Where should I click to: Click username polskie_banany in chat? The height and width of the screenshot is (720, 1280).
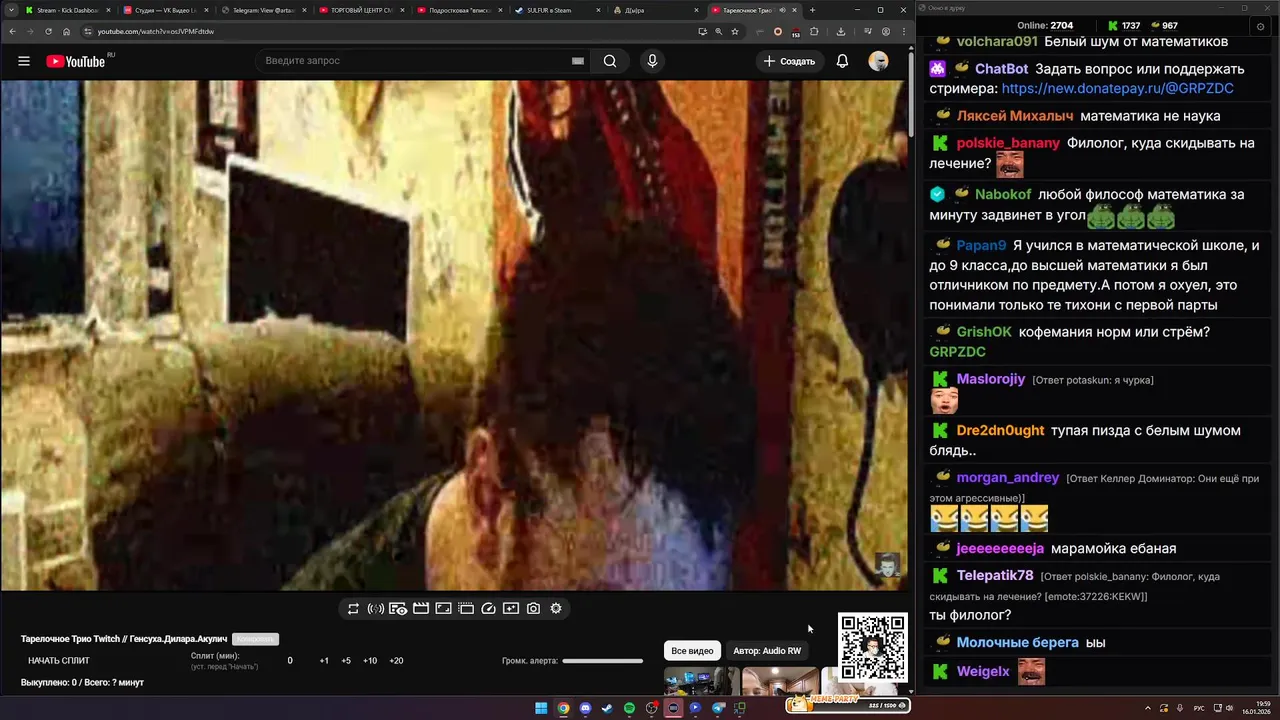1008,143
